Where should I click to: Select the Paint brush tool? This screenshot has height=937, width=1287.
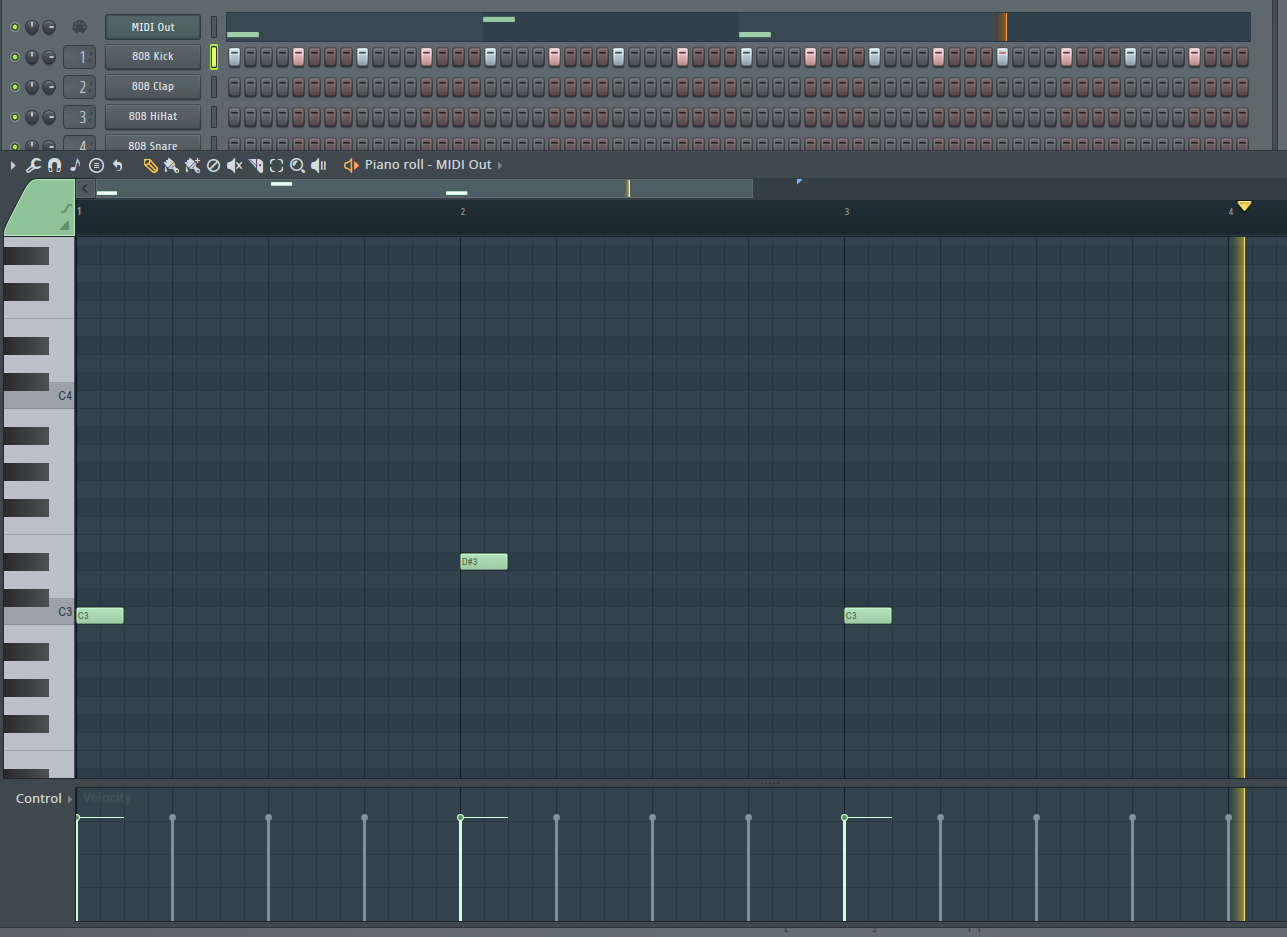[171, 165]
